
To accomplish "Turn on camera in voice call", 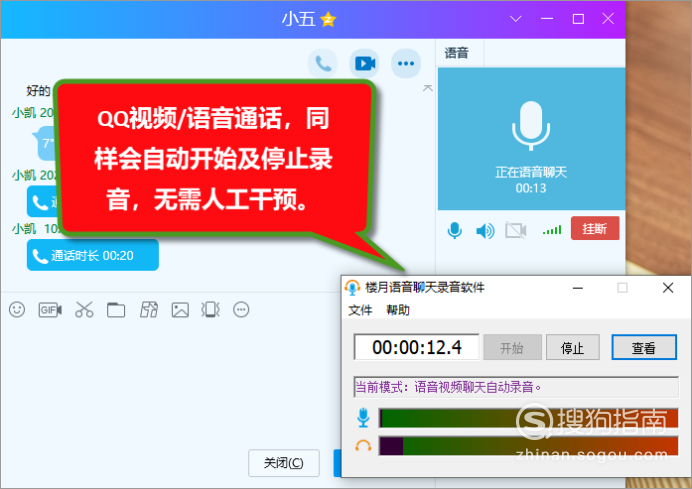I will tap(515, 230).
